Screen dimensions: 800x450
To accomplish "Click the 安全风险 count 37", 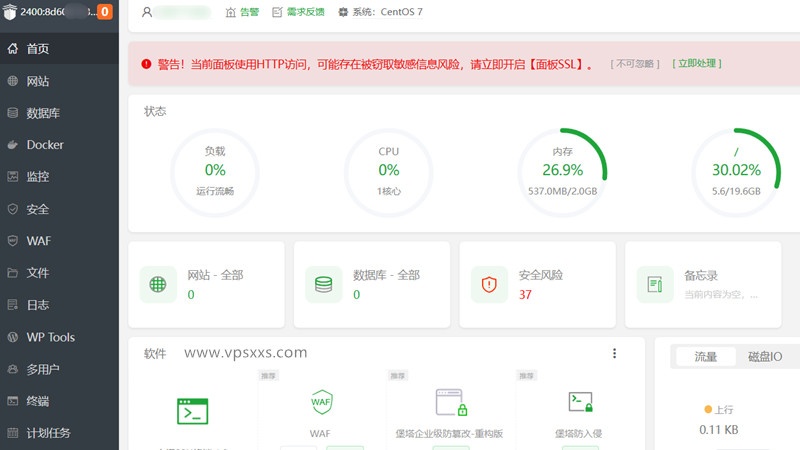I will click(x=525, y=294).
